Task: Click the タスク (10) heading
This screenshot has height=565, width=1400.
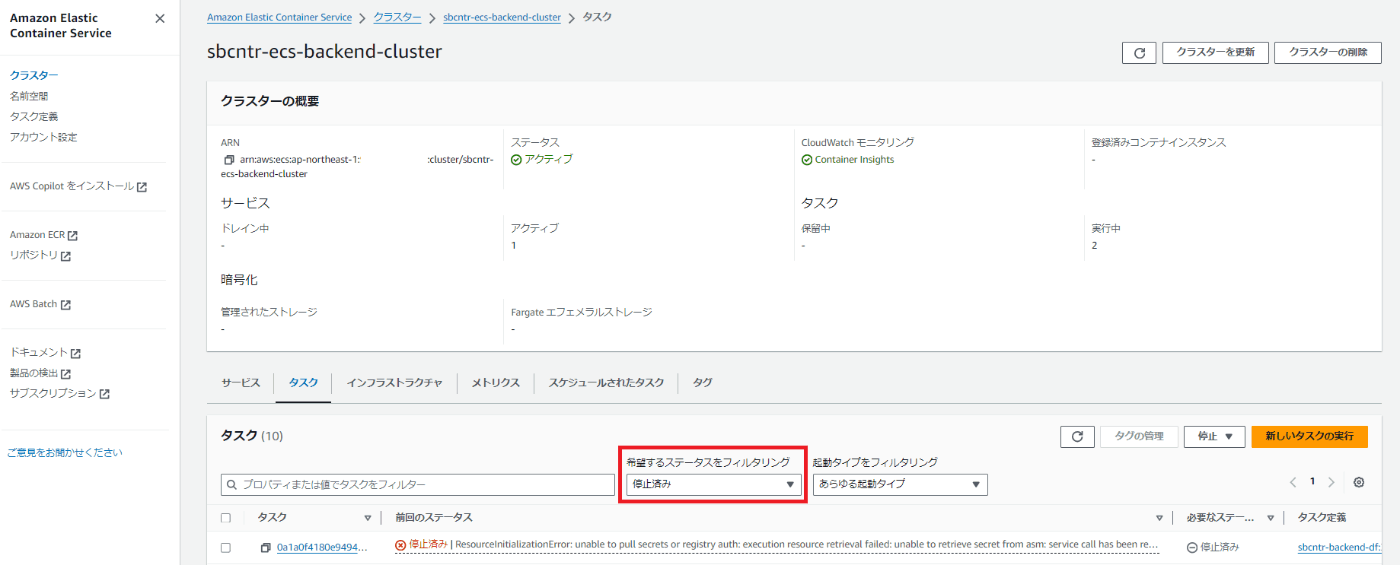Action: (x=252, y=436)
